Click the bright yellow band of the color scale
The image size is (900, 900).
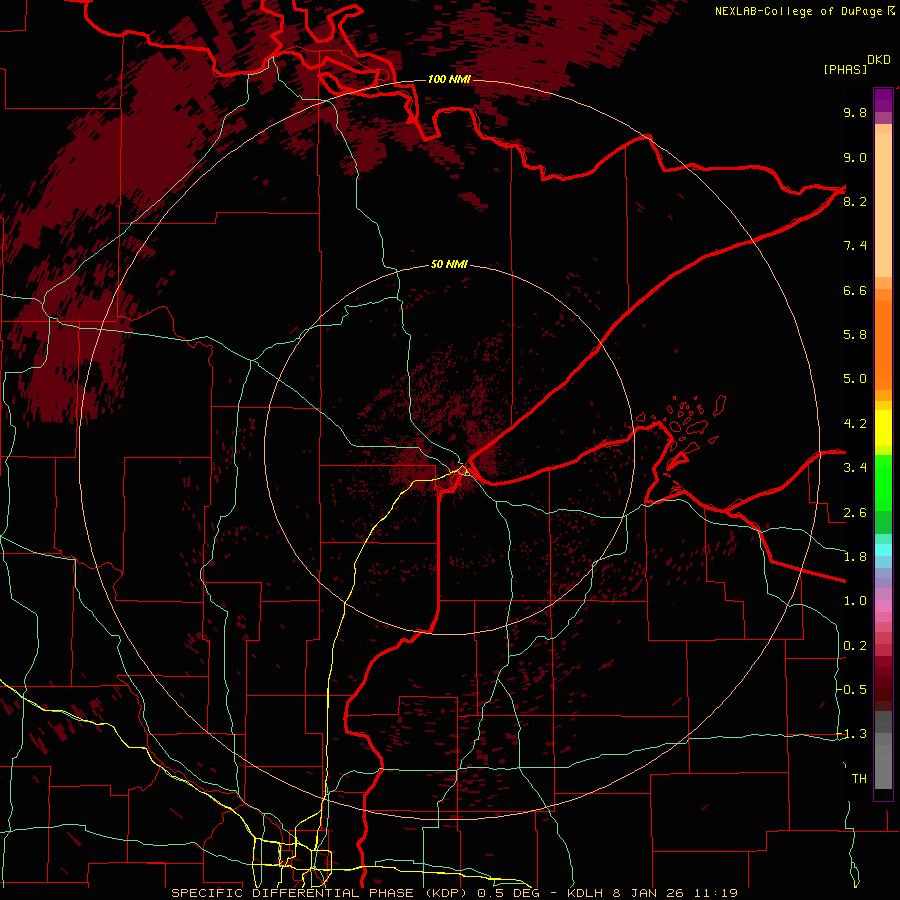pos(883,428)
